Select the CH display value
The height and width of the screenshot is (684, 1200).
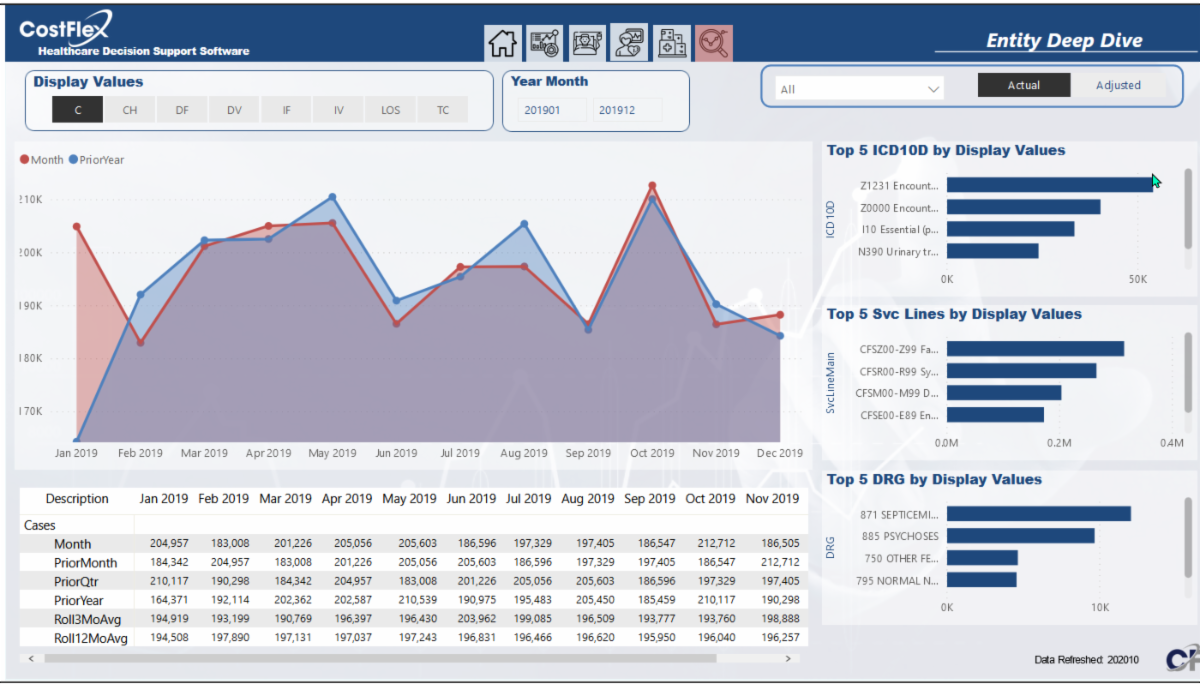coord(130,111)
